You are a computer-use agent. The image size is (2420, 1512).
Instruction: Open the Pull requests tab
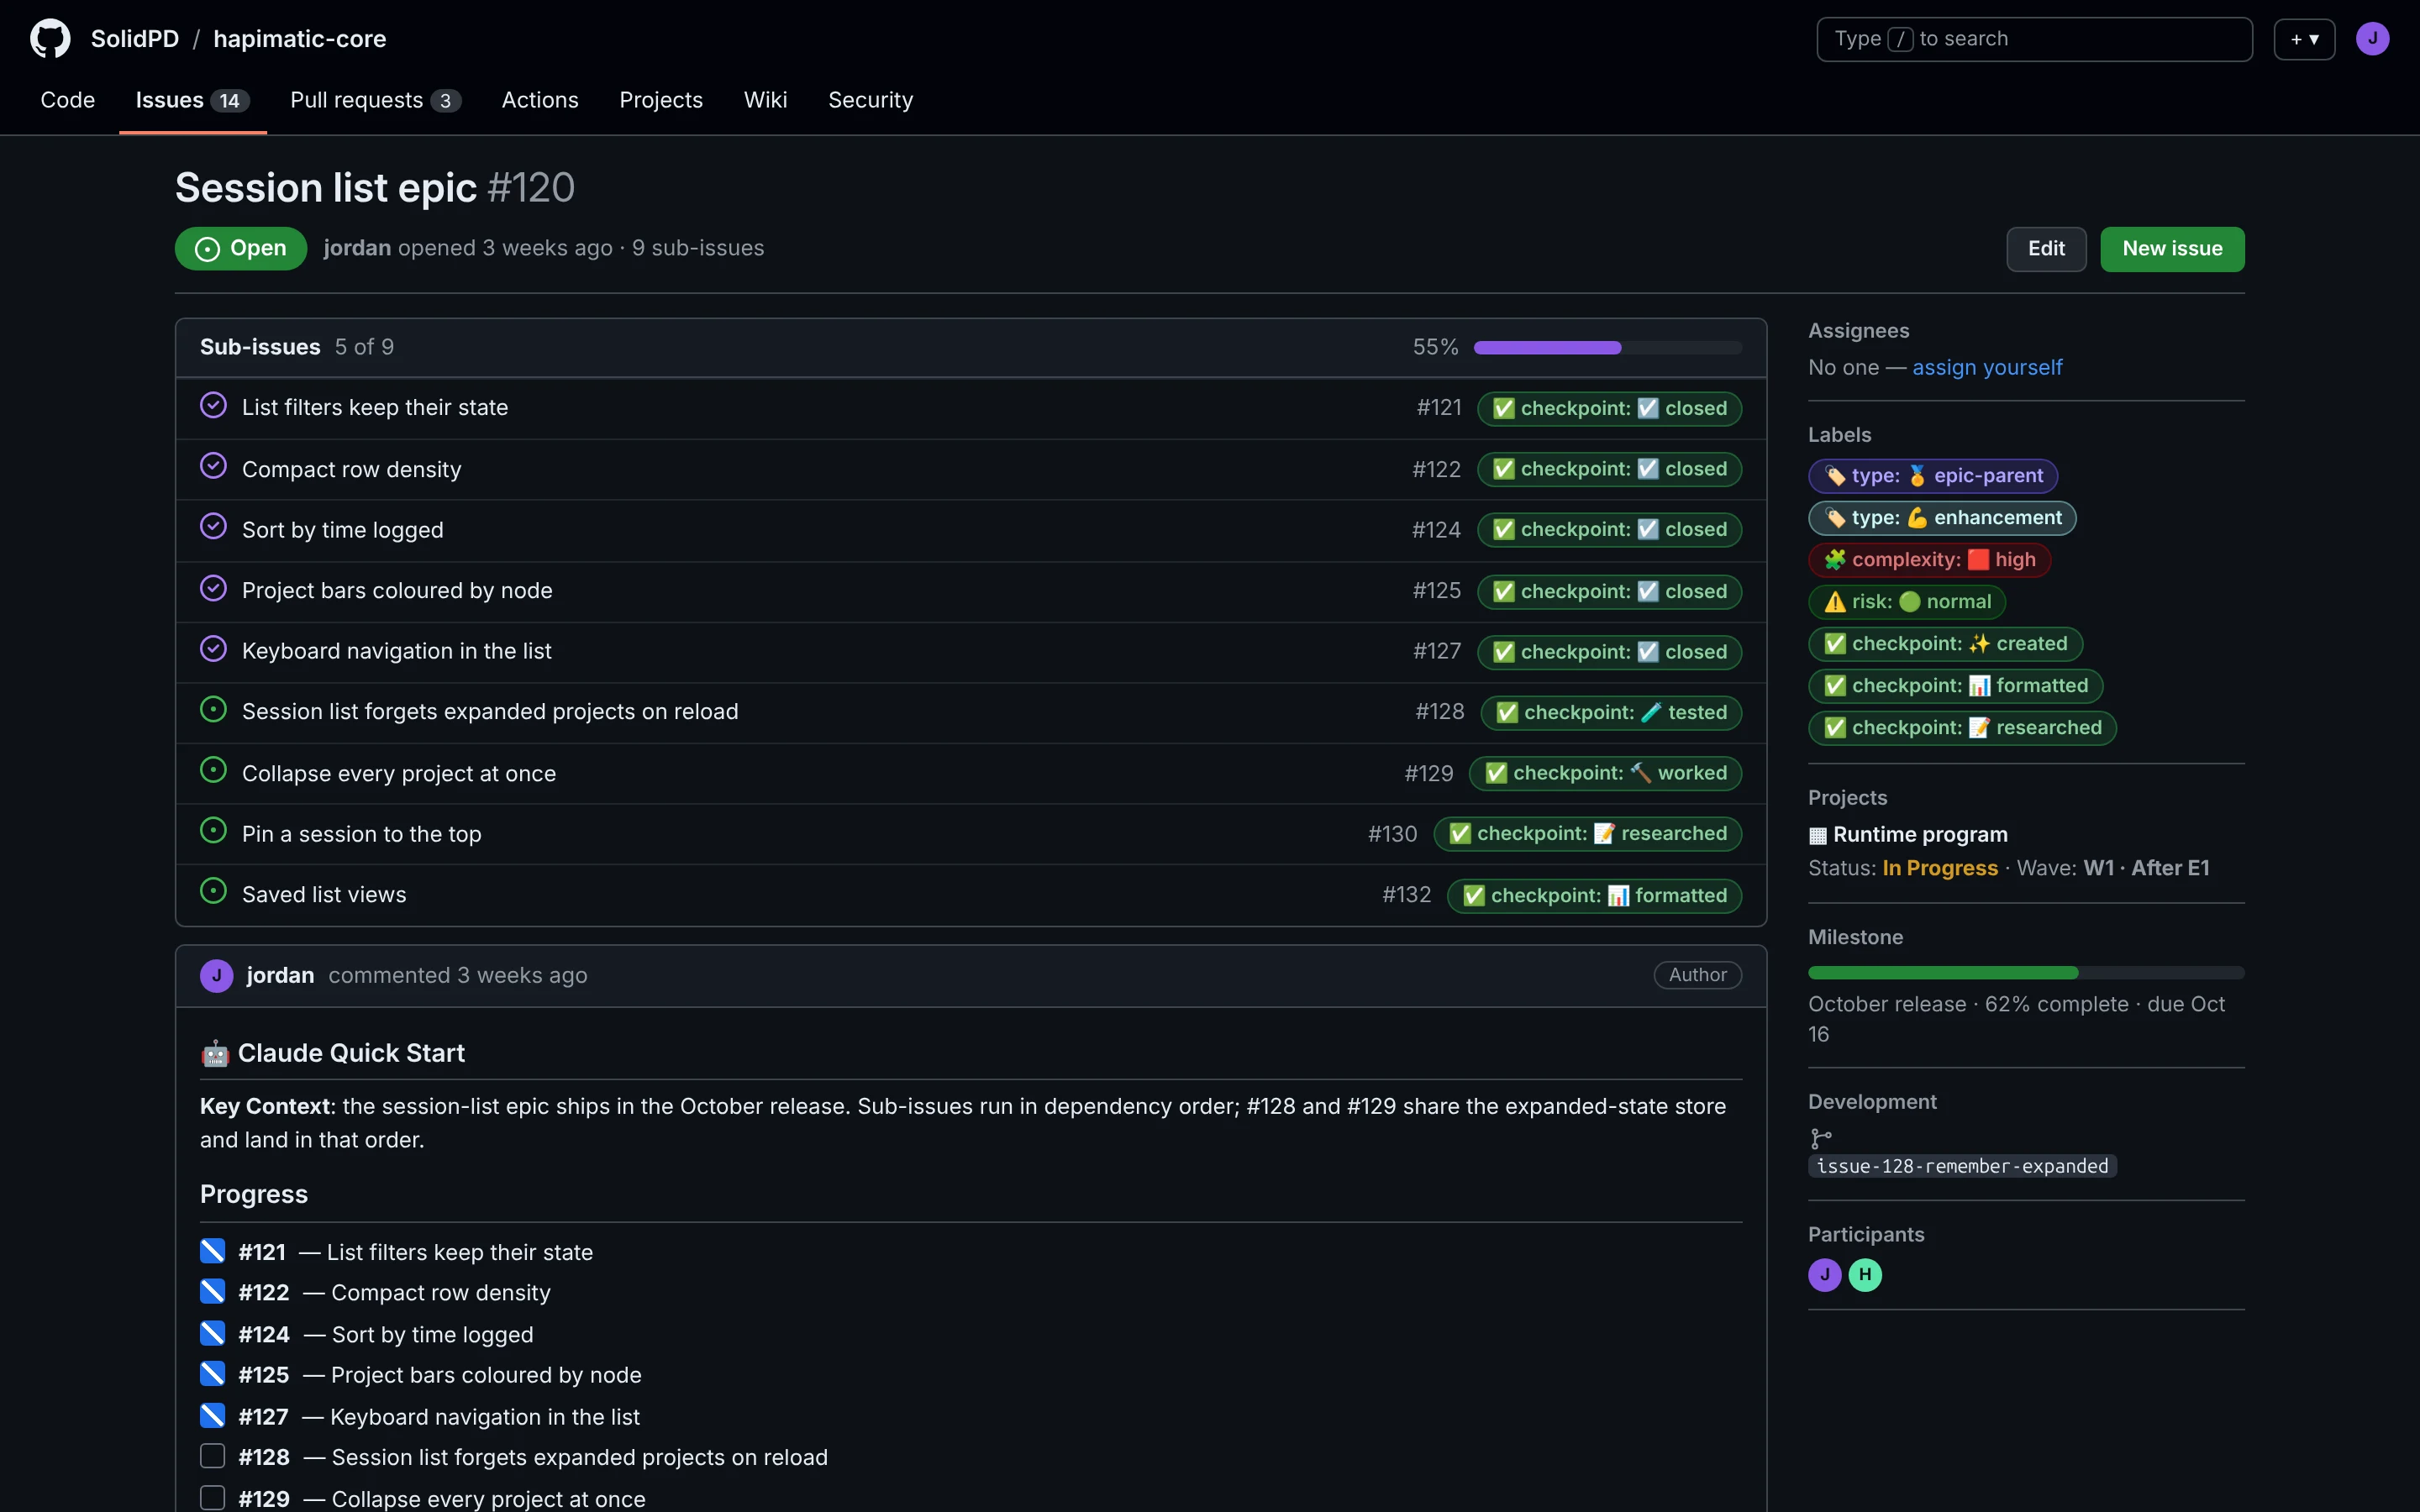376,100
